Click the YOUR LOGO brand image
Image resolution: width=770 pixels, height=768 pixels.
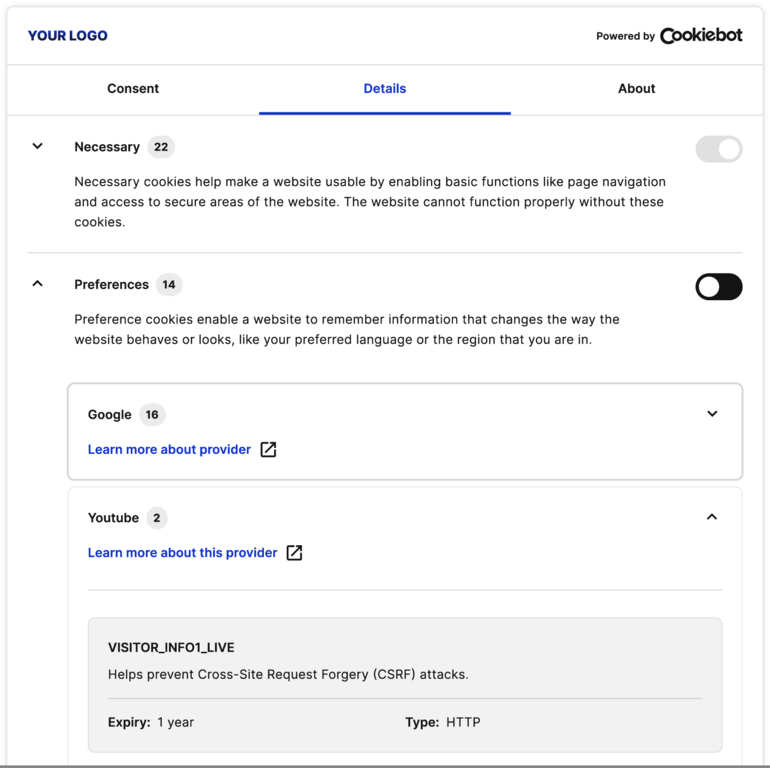[x=68, y=36]
